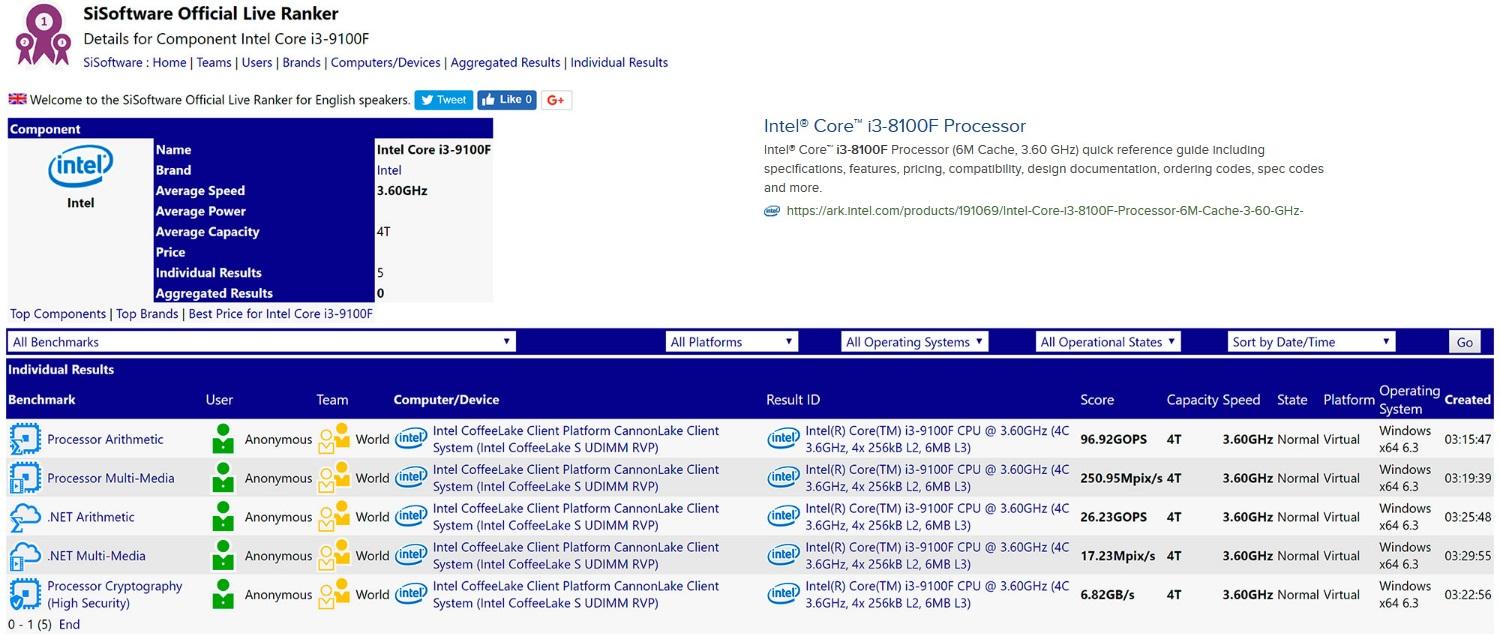
Task: Click Intel result icon in Processor Cryptography row
Action: [x=784, y=594]
